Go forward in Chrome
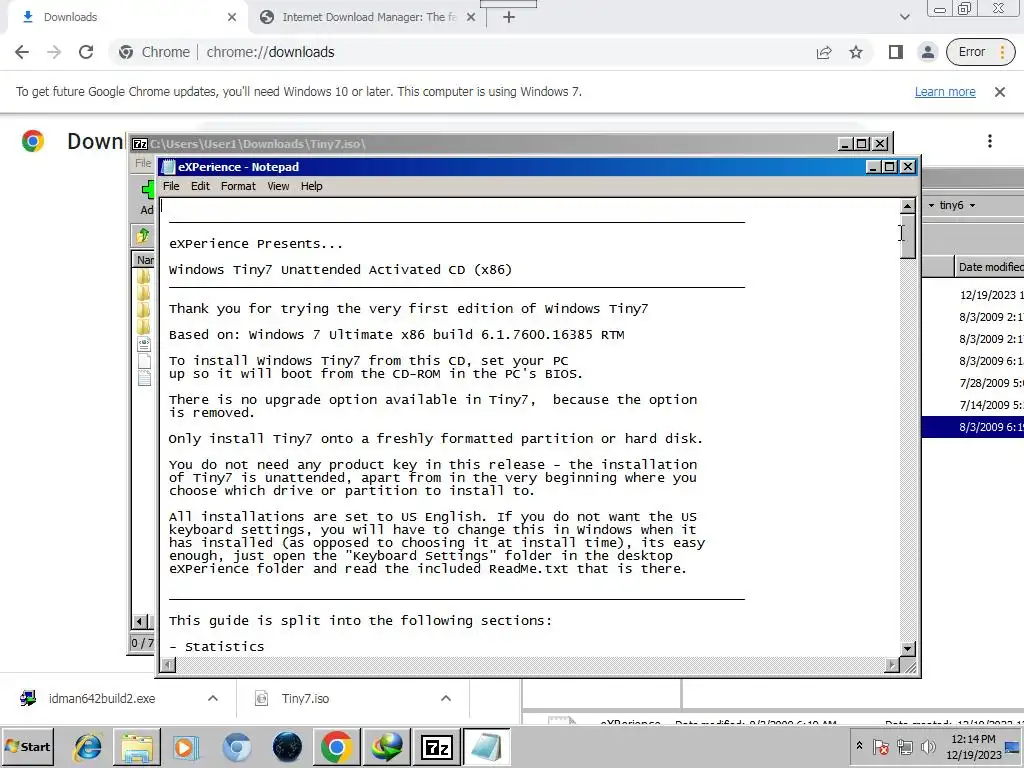This screenshot has height=768, width=1024. 54,52
